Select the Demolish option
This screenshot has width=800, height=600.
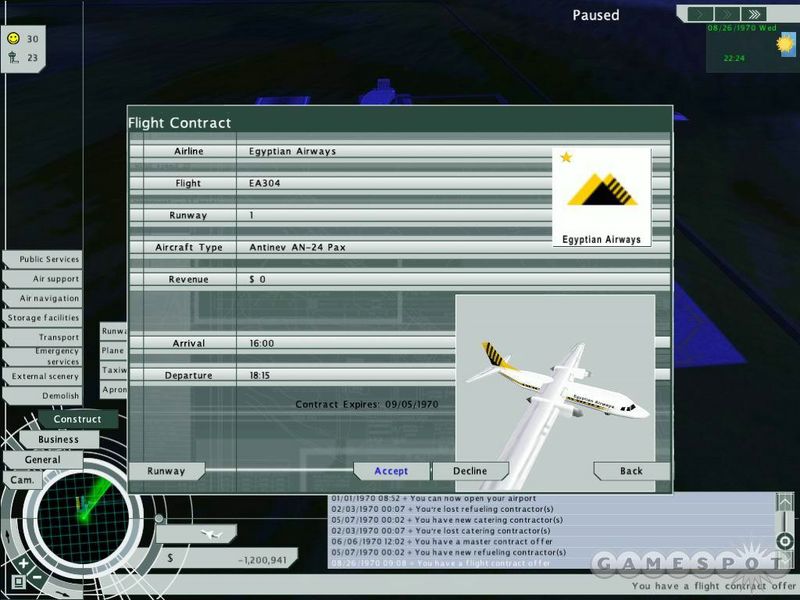(43, 395)
